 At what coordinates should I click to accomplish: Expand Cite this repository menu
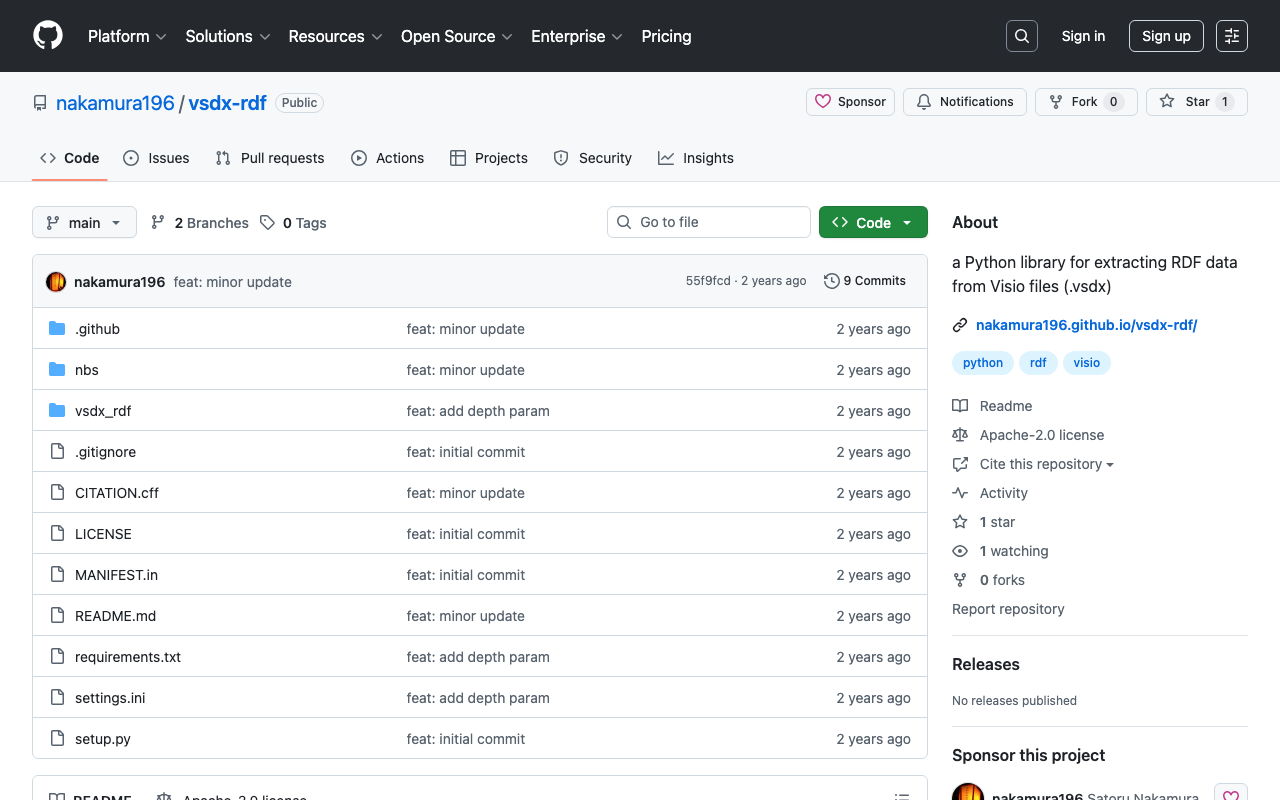click(1046, 464)
